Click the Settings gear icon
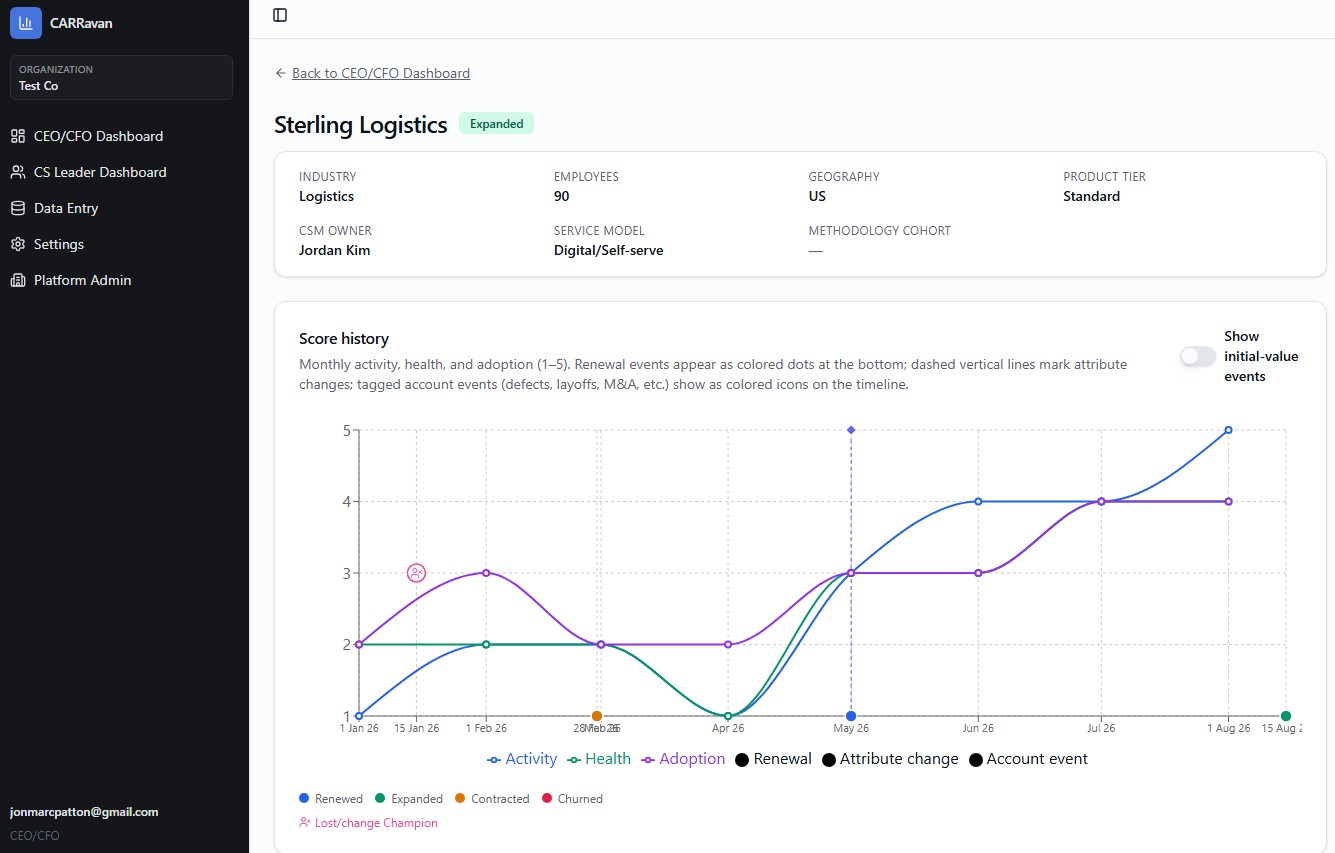 [x=18, y=244]
